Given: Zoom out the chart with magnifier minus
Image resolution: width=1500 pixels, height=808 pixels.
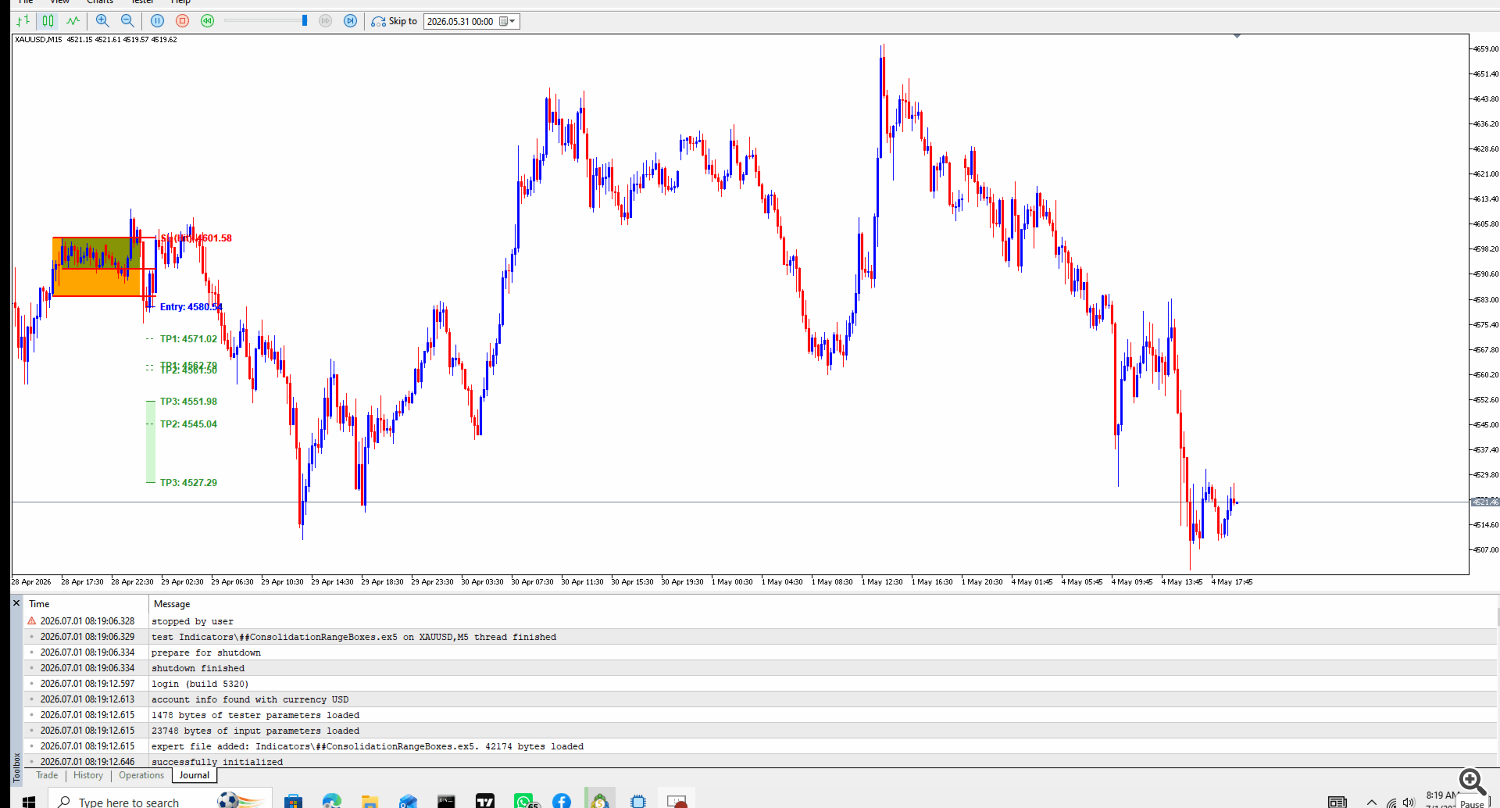Looking at the screenshot, I should (x=127, y=20).
